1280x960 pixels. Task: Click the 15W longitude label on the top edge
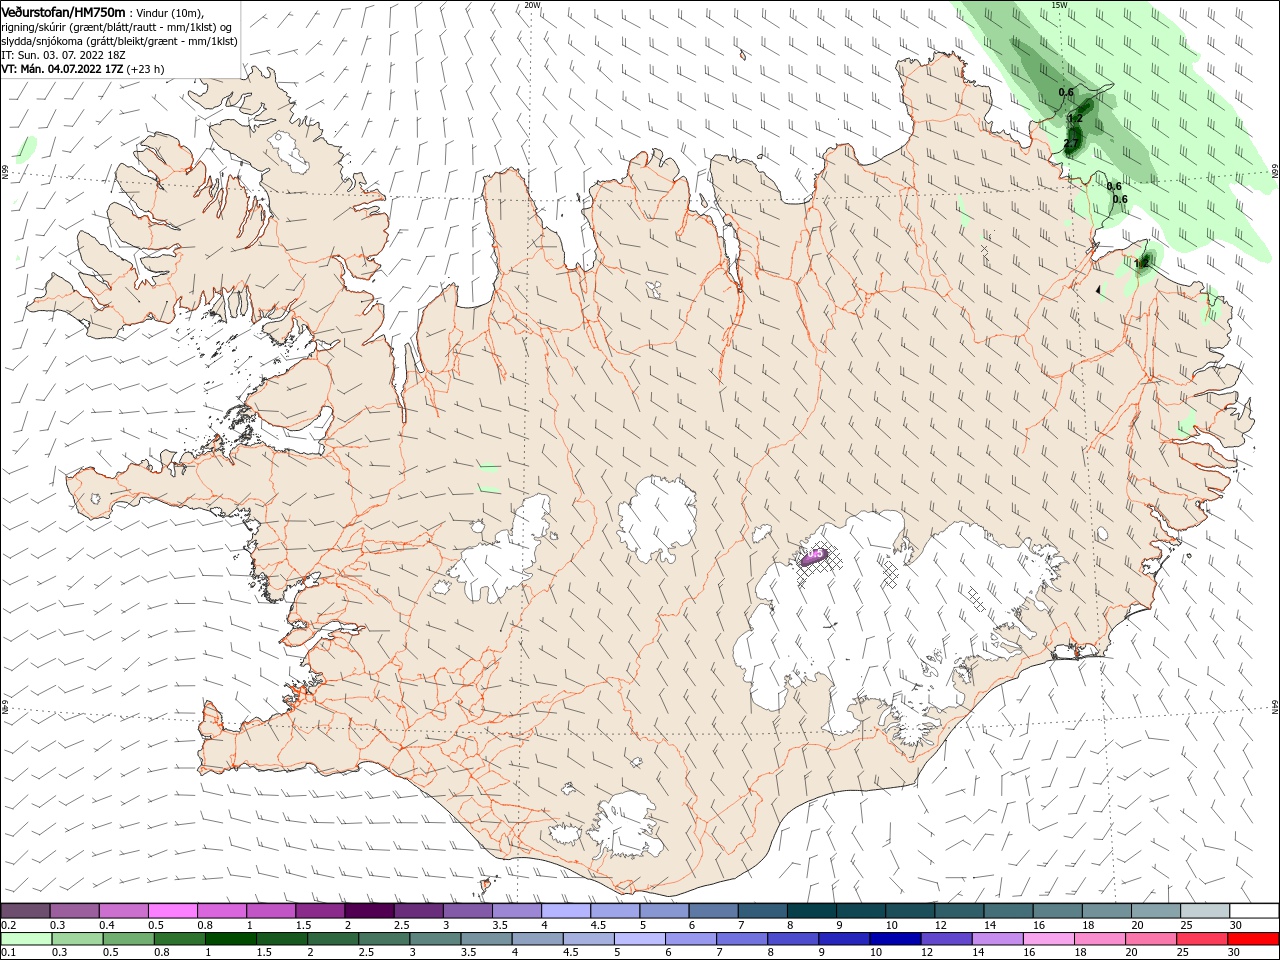click(1060, 5)
